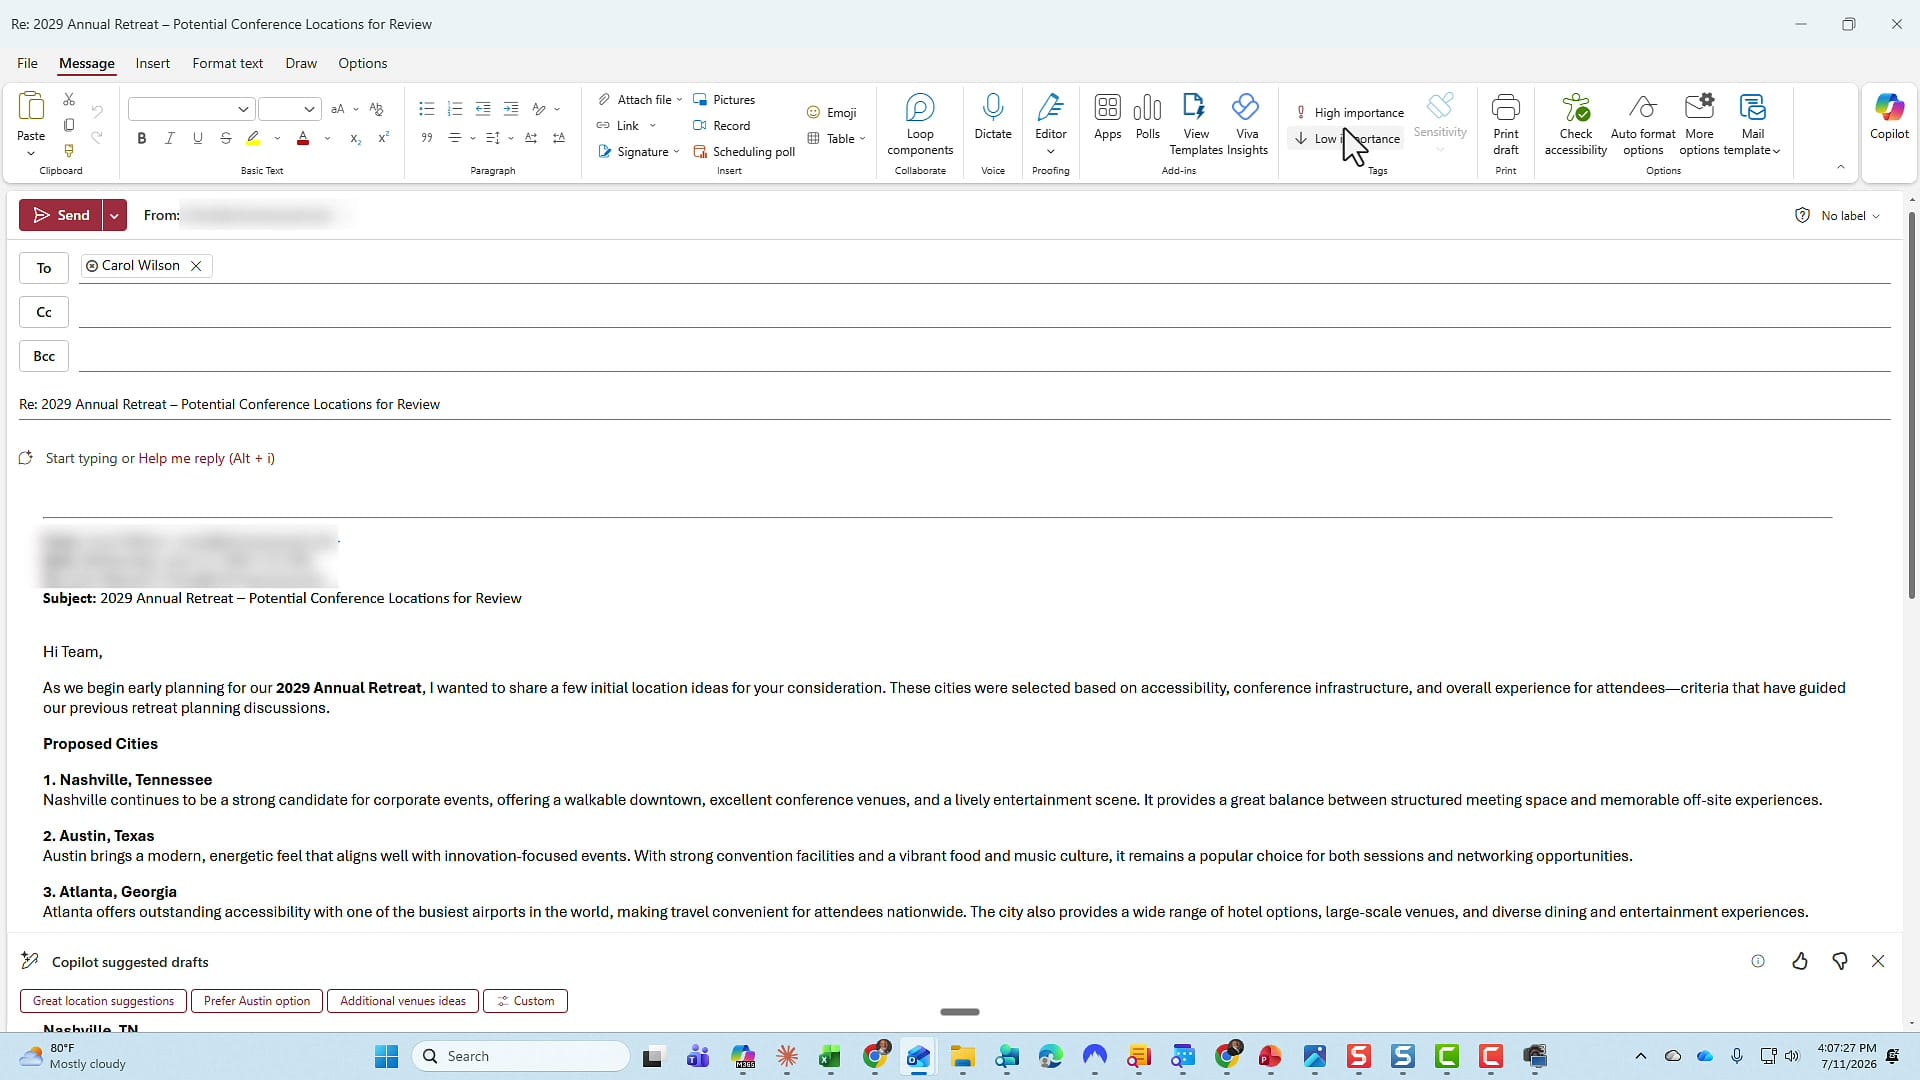The height and width of the screenshot is (1080, 1920).
Task: Select the Format Painter icon
Action: (69, 151)
